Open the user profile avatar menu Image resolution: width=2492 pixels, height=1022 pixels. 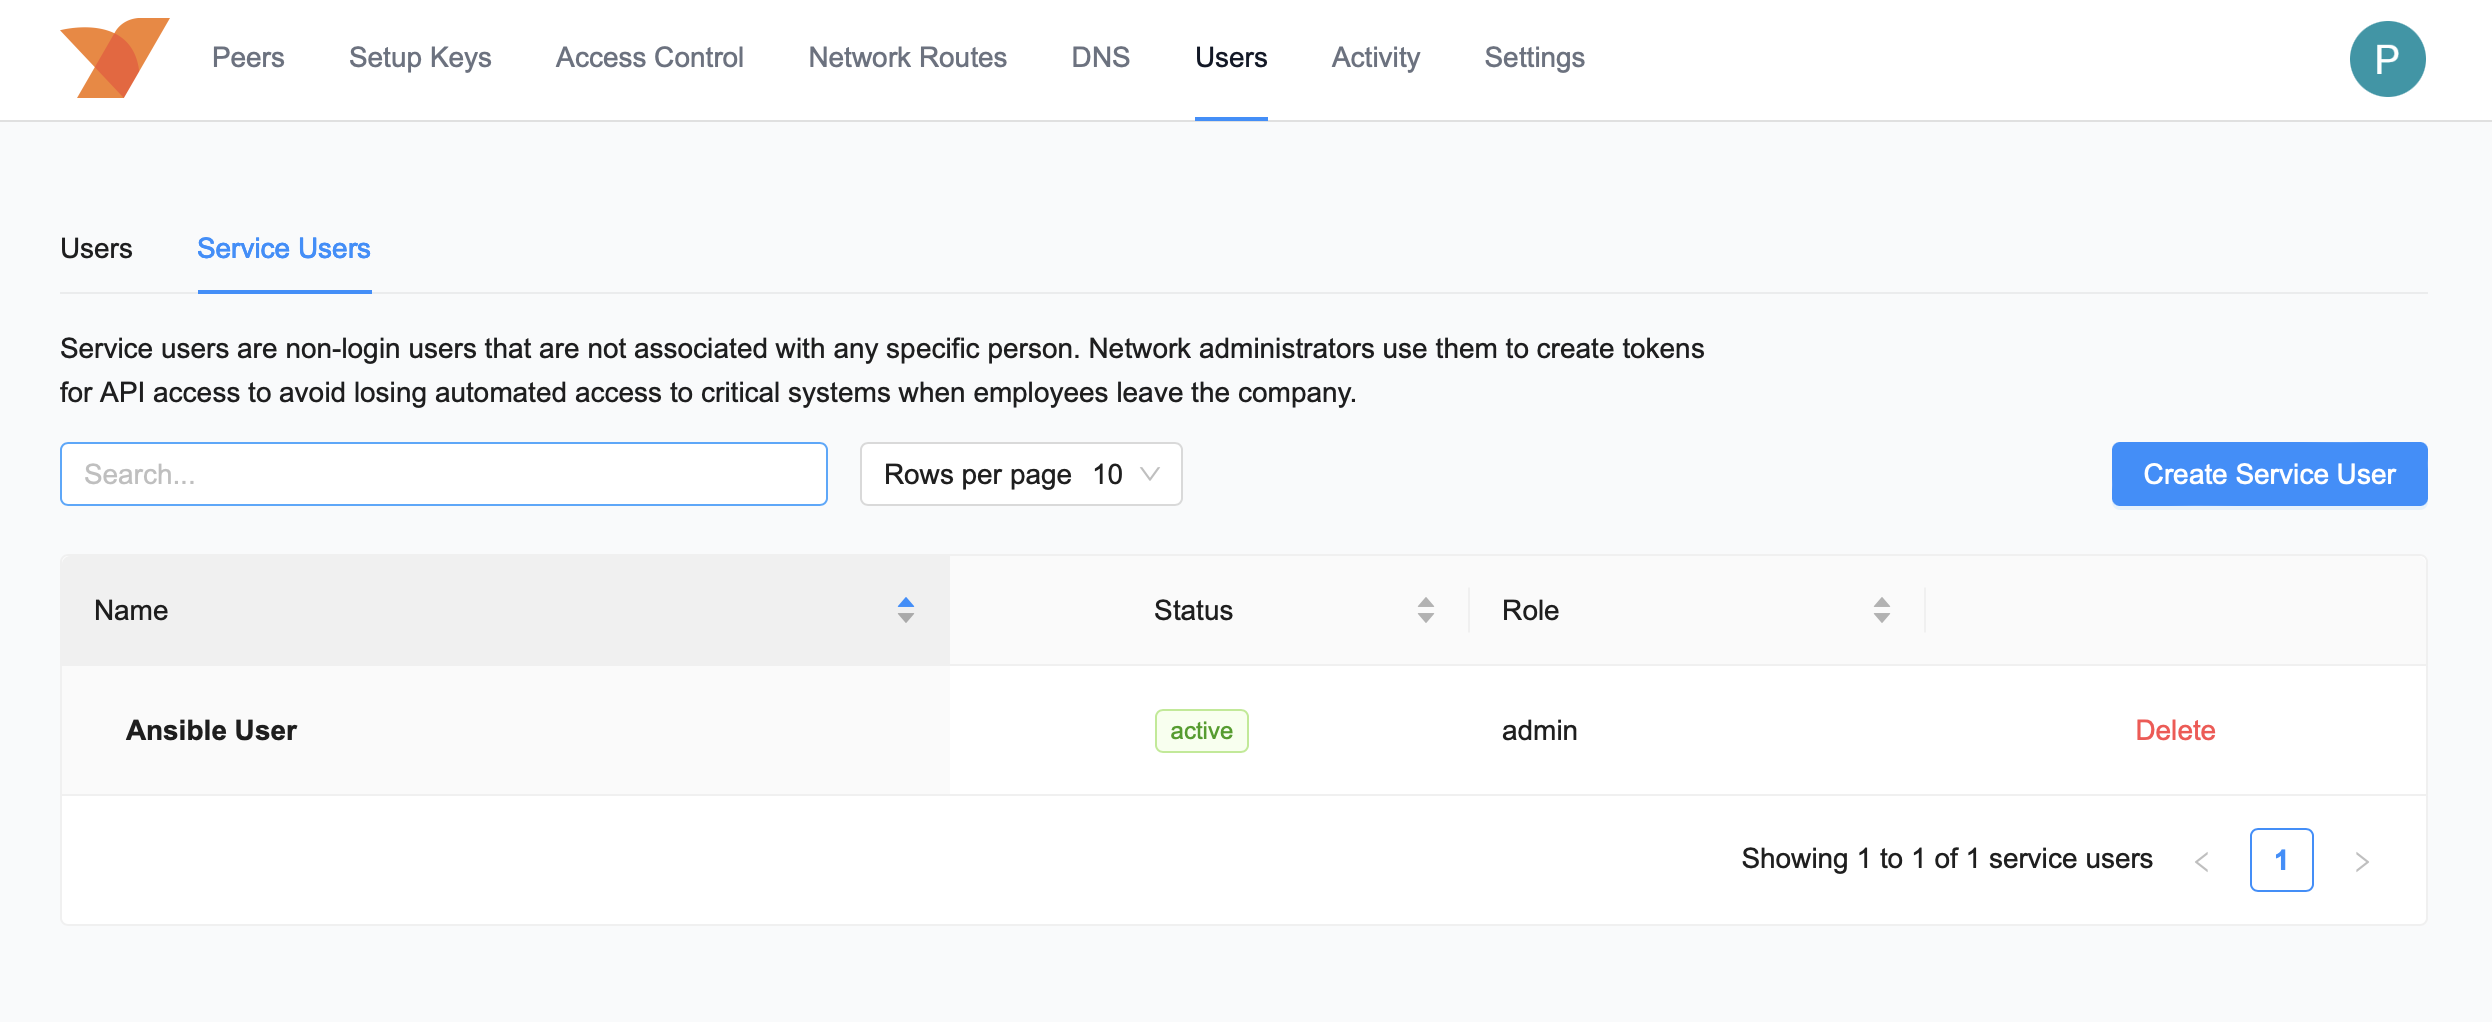2386,59
